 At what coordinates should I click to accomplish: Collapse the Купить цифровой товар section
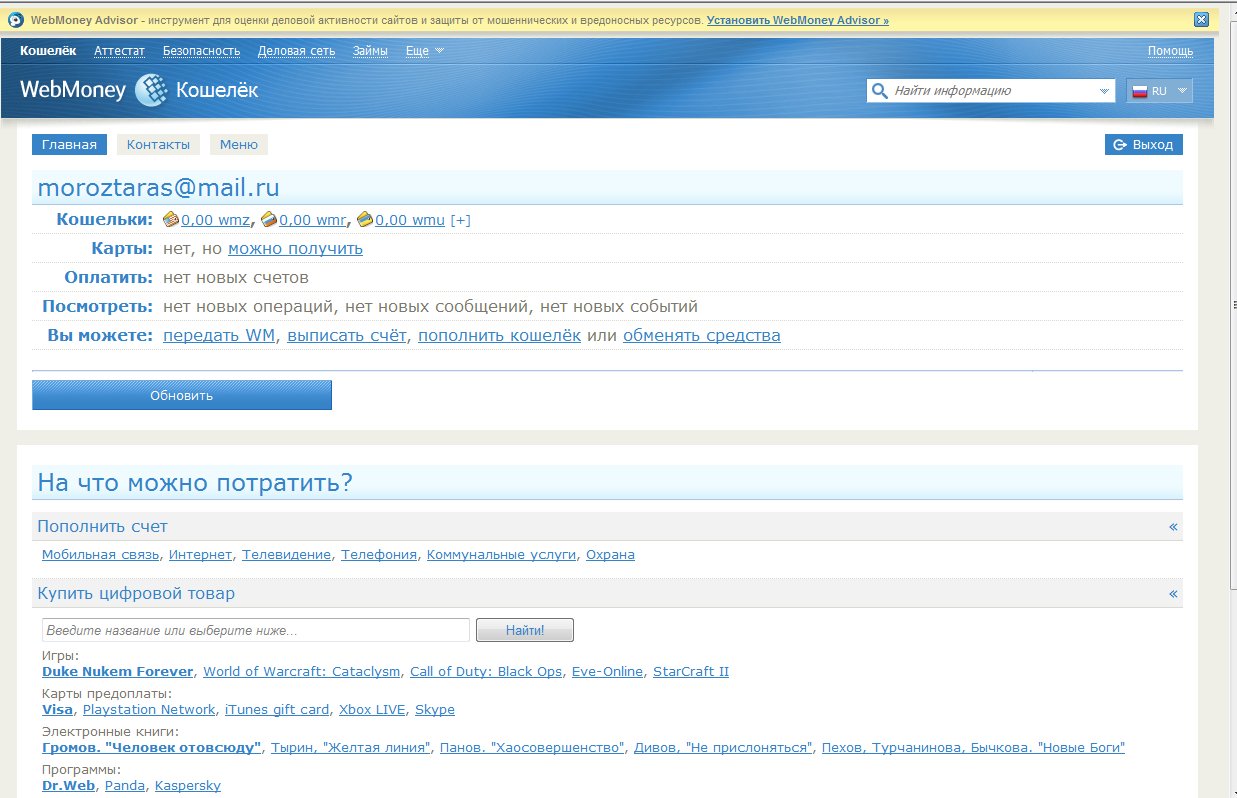coord(1173,593)
